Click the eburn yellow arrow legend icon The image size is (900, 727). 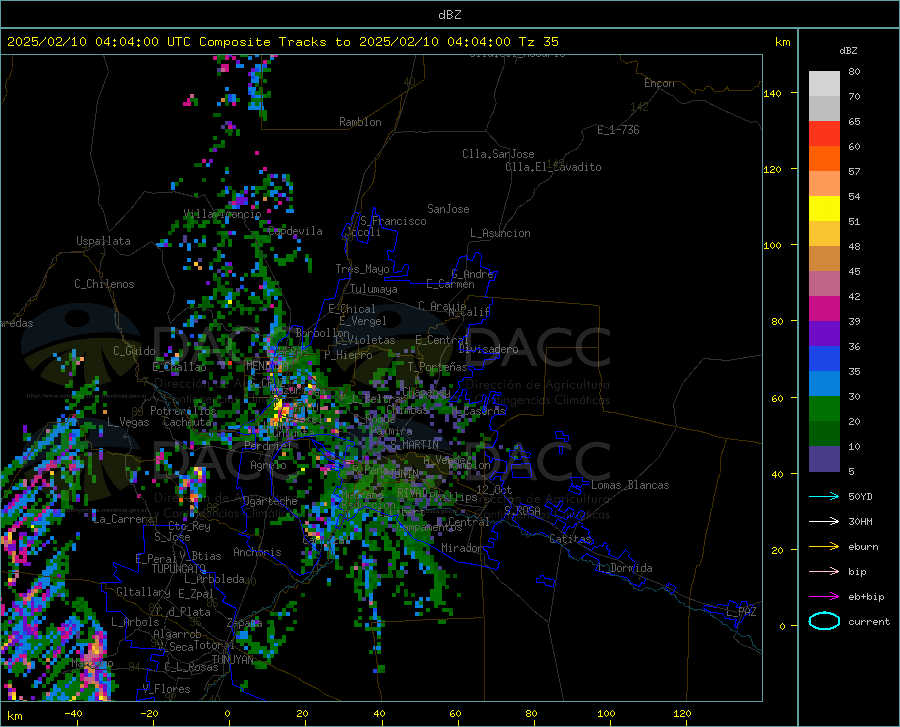tap(824, 546)
